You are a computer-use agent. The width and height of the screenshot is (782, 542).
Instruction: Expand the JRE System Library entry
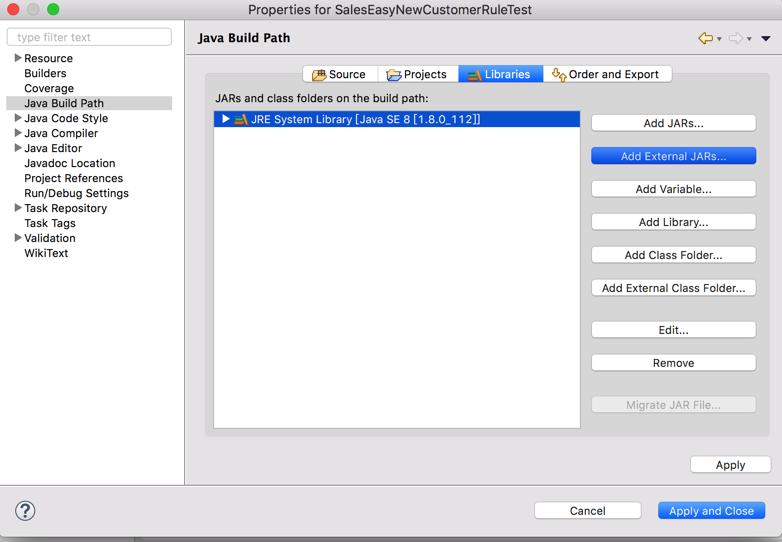225,119
